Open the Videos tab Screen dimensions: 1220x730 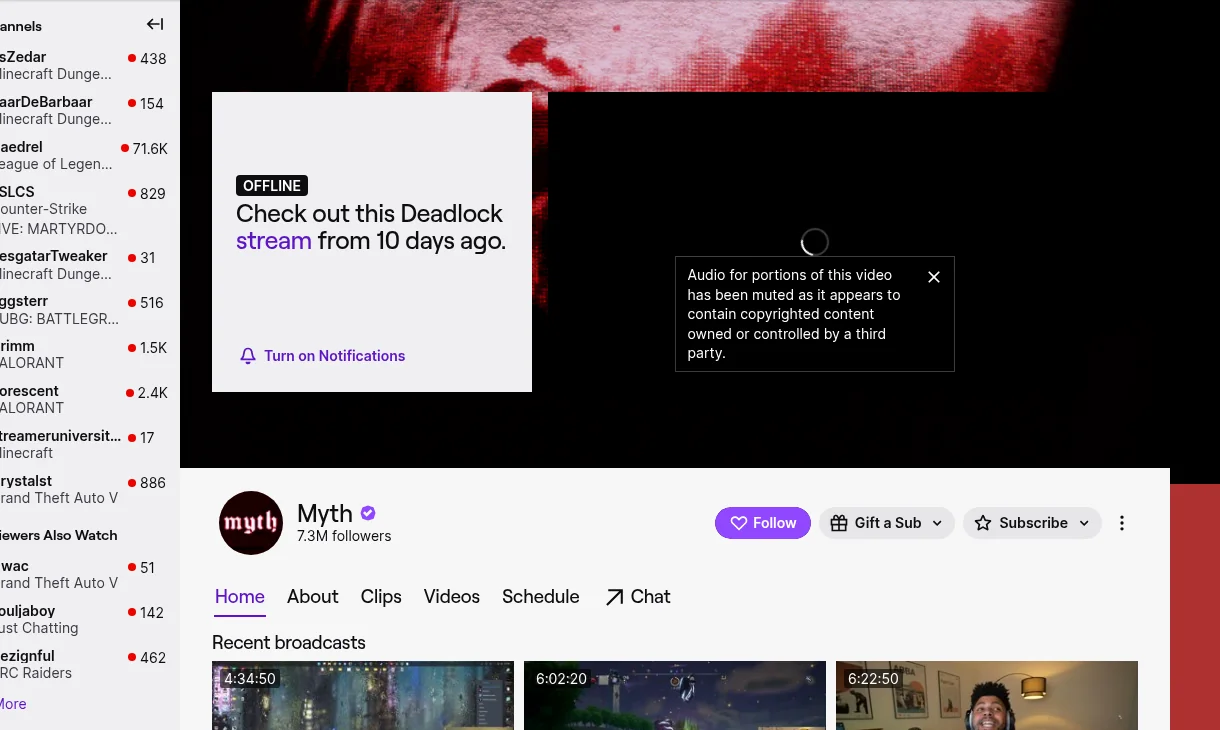(x=452, y=597)
